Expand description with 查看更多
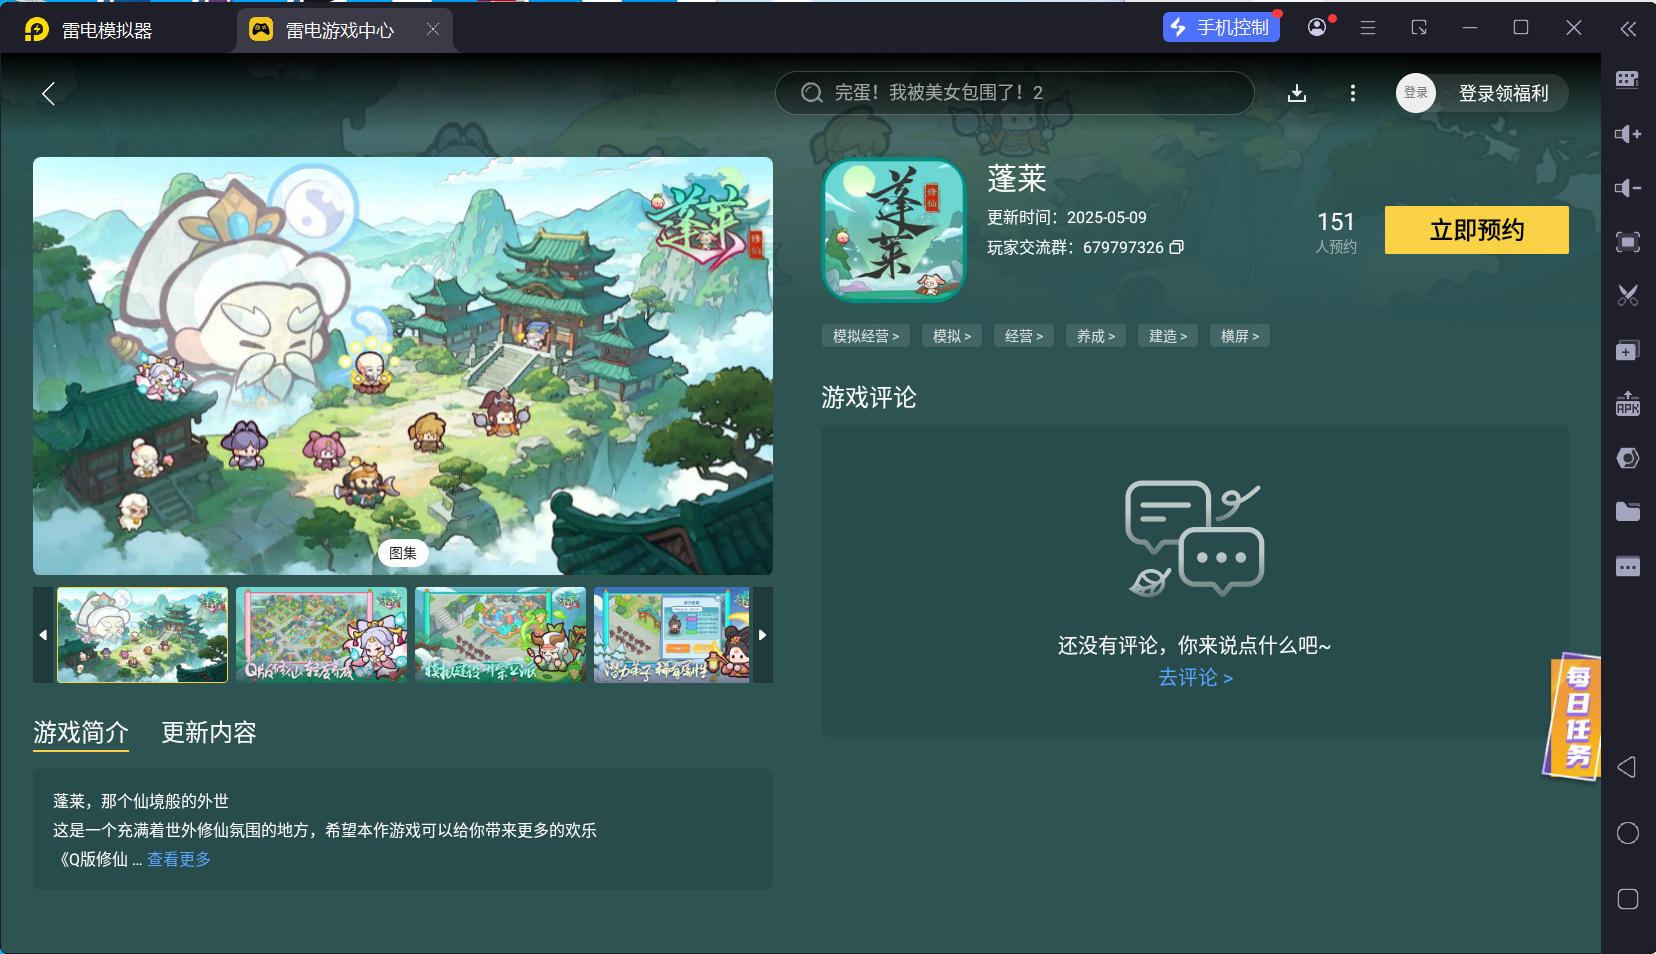The height and width of the screenshot is (954, 1656). coord(179,859)
